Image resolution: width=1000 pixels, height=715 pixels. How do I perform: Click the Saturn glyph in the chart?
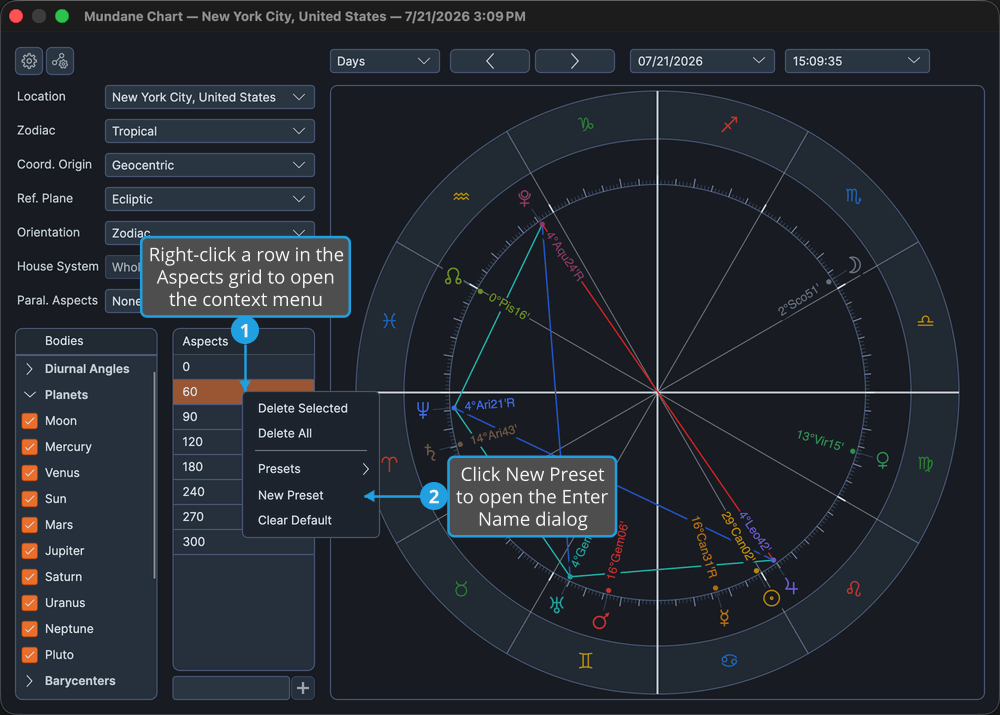[430, 452]
